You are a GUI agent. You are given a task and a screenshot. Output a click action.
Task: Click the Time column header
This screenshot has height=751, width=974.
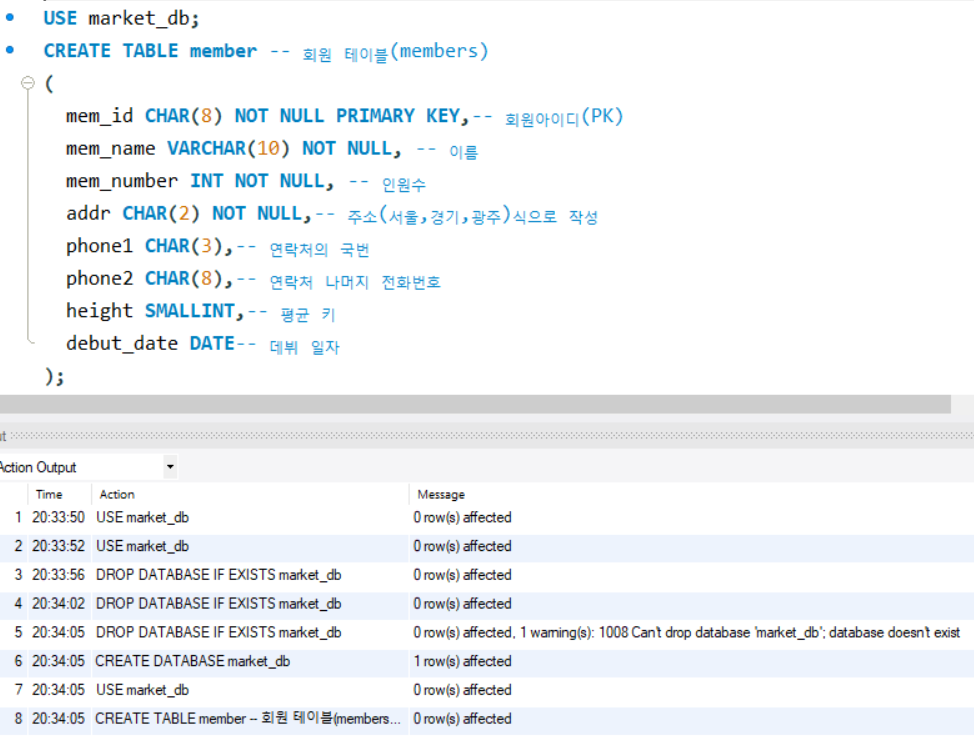(49, 494)
